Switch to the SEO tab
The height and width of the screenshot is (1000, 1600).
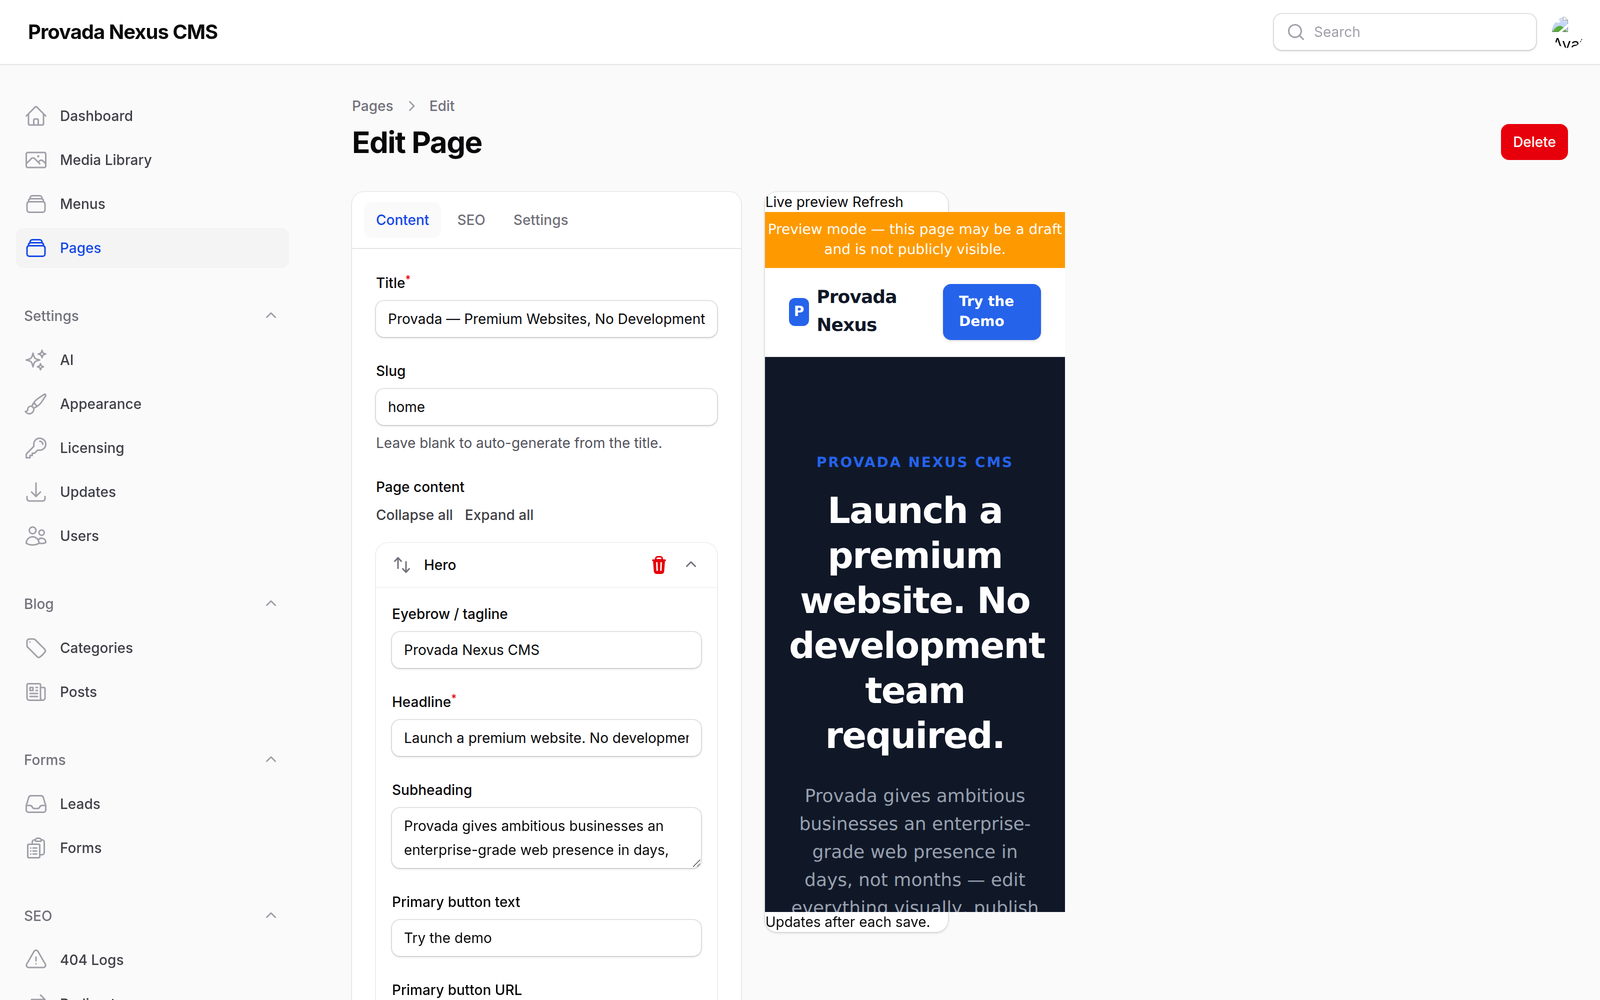[471, 220]
